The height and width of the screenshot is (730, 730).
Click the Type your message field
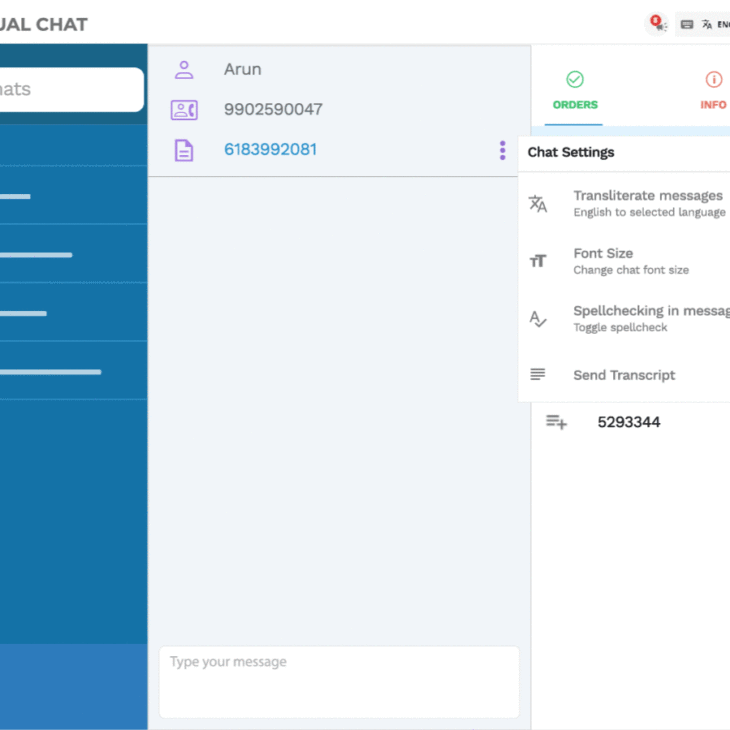[x=339, y=682]
